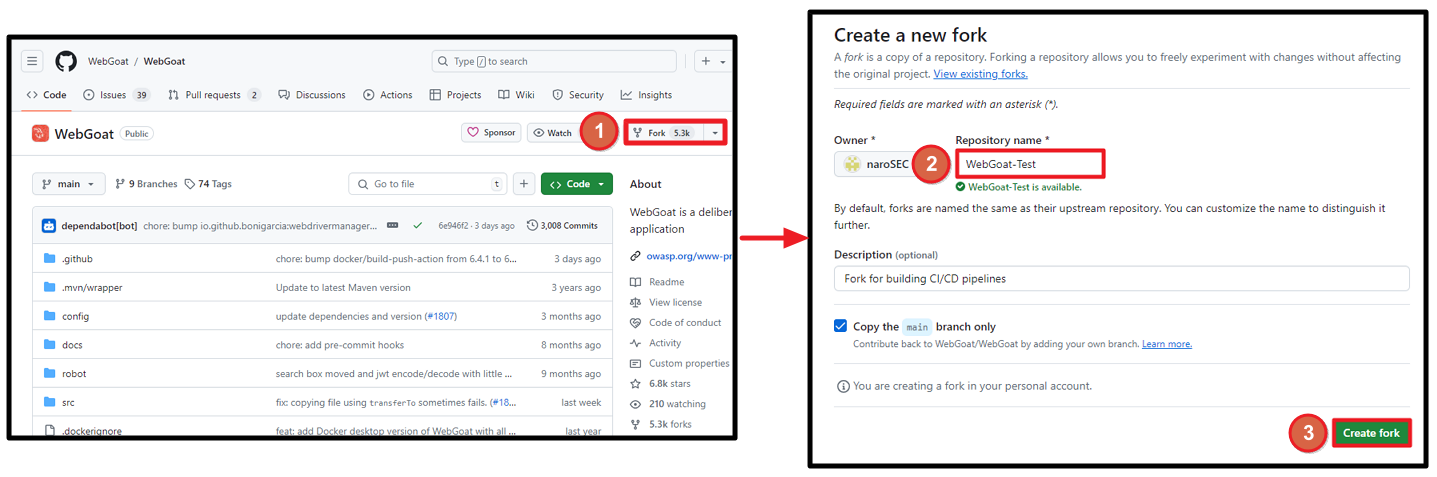Click the green check status icon

point(417,225)
